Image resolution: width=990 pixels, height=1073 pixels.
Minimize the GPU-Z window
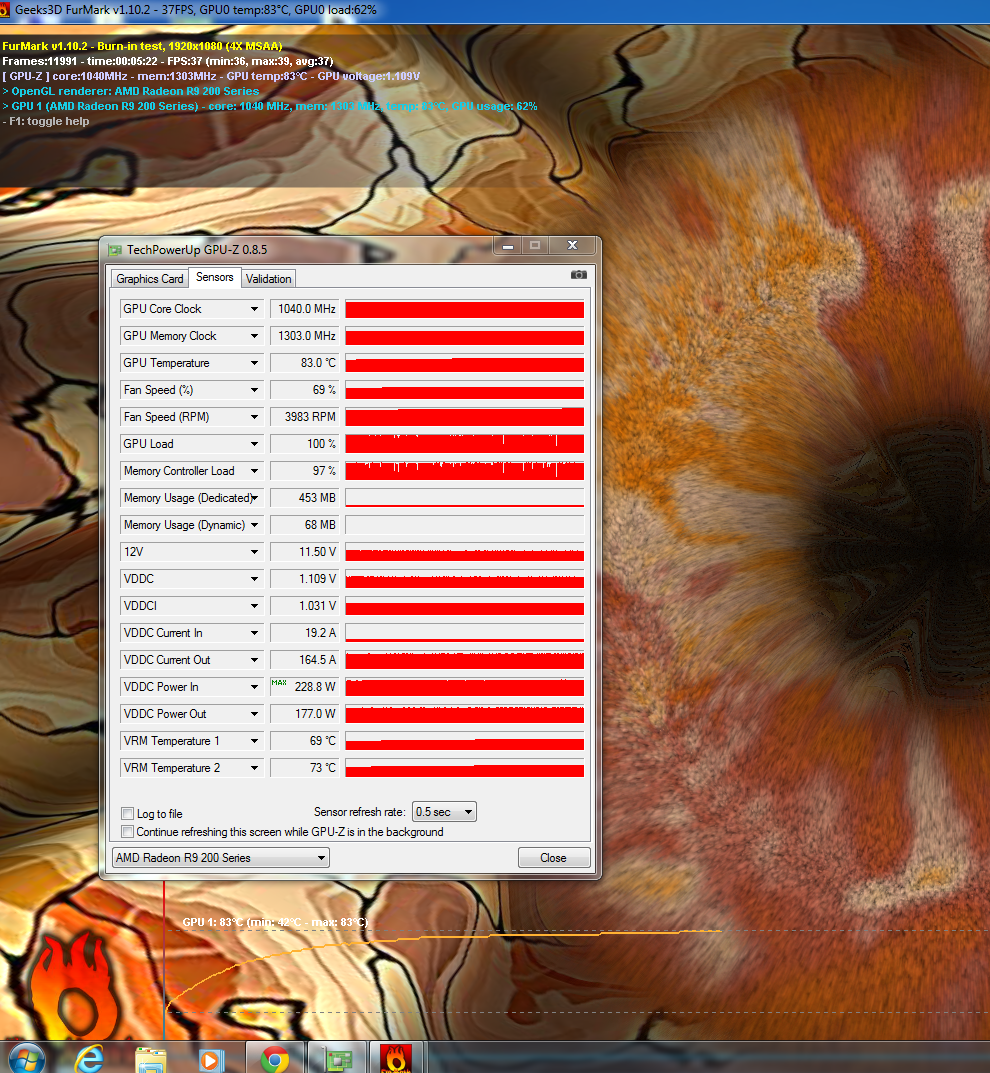click(x=508, y=246)
